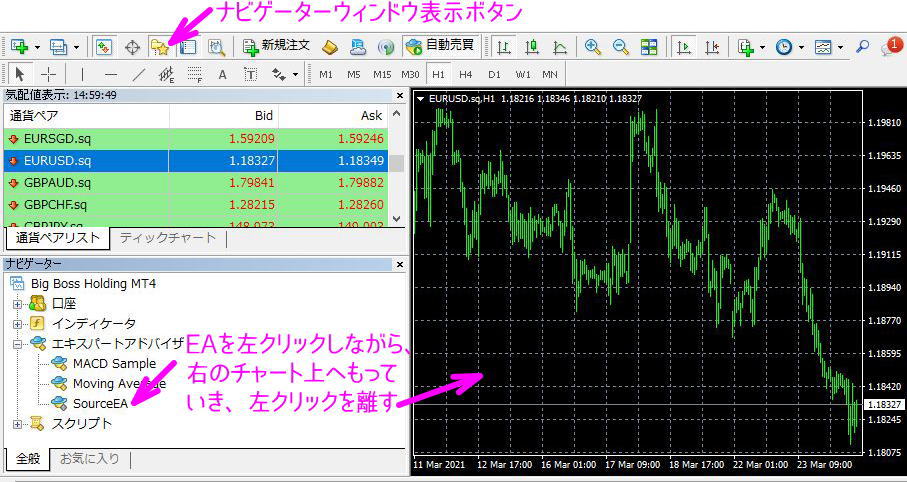907x482 pixels.
Task: Click the signals broadcast icon
Action: coord(385,47)
